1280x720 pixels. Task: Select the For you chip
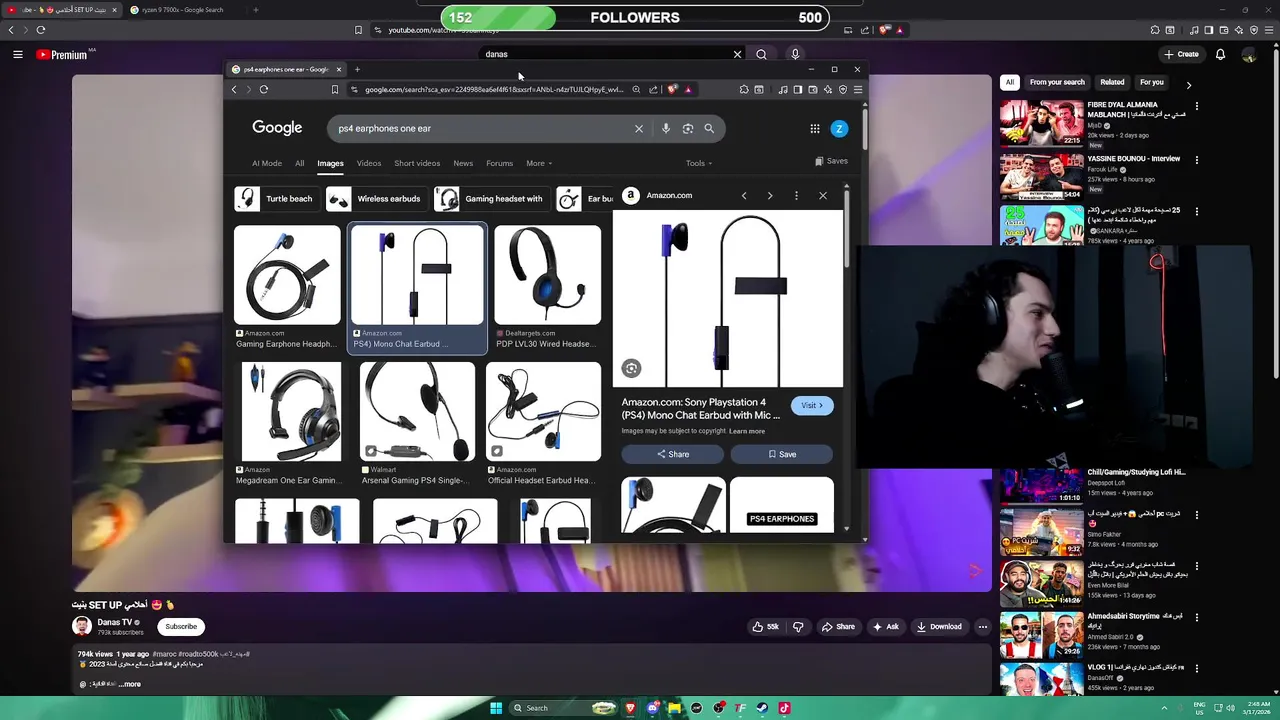coord(1152,83)
